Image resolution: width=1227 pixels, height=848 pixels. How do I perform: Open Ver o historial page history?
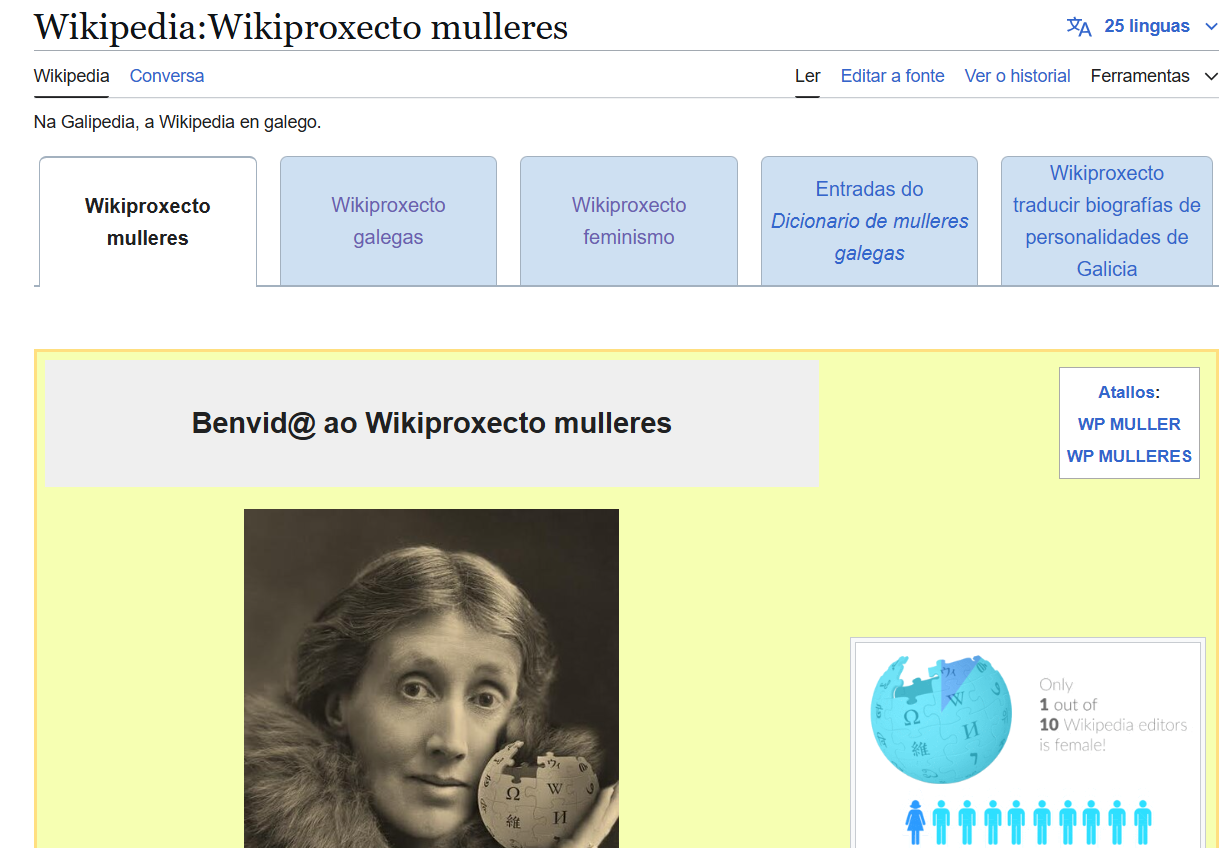click(1018, 76)
